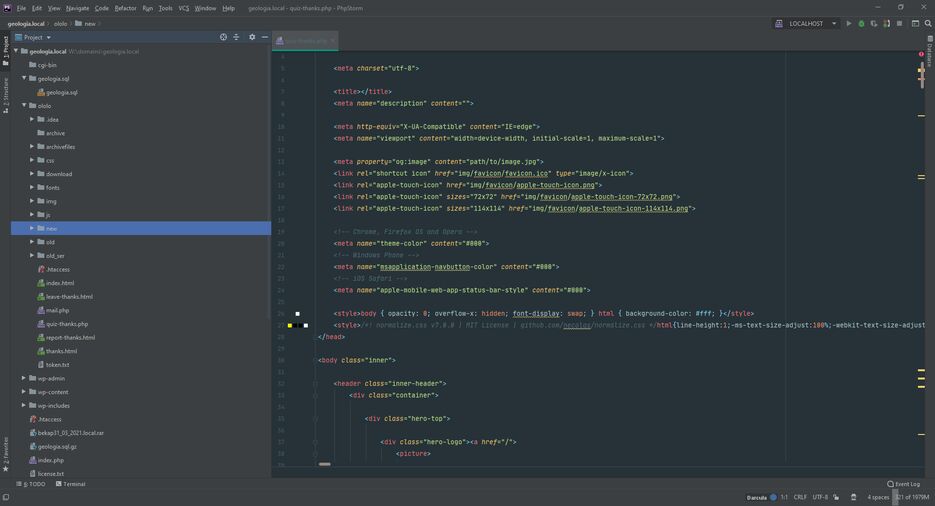Click the Stop square icon in the toolbar
This screenshot has width=935, height=506.
pyautogui.click(x=899, y=24)
